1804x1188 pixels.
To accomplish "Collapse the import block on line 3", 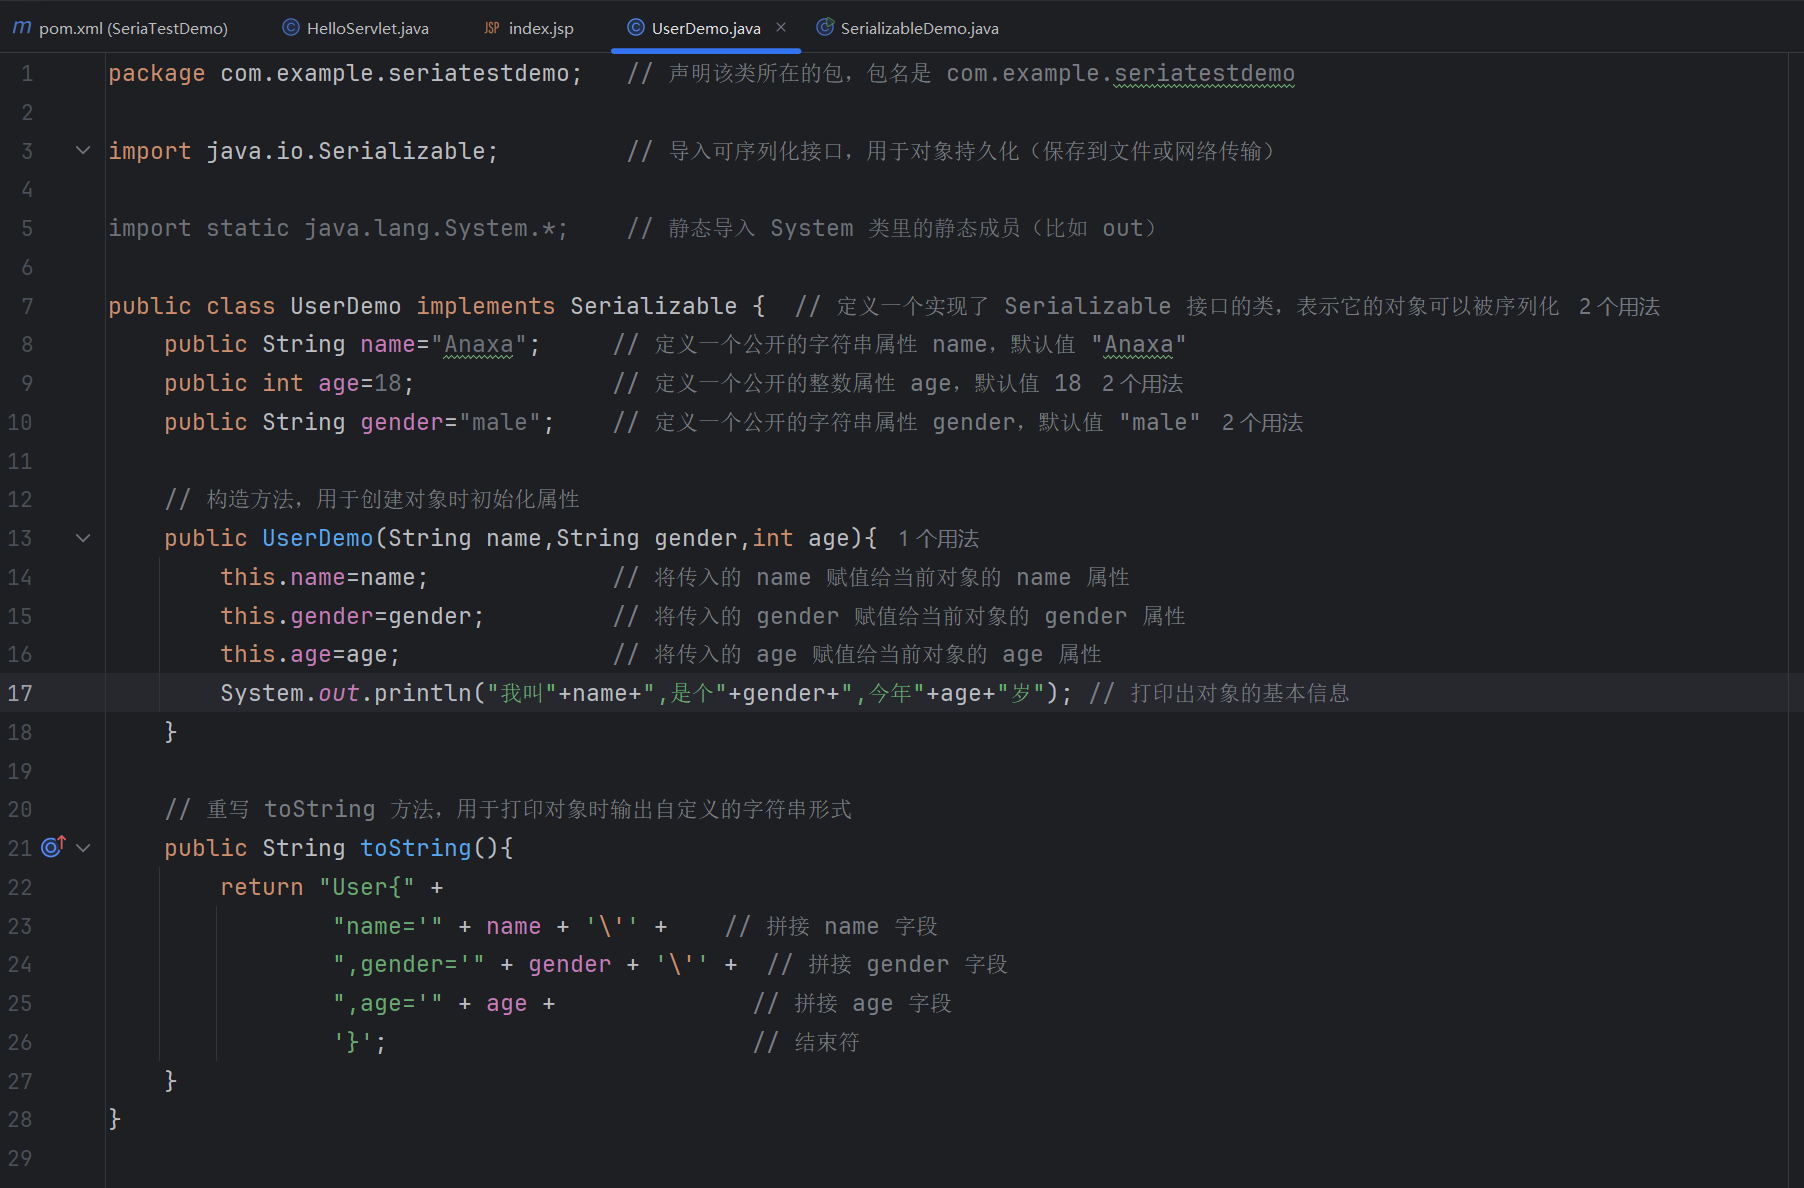I will 83,150.
